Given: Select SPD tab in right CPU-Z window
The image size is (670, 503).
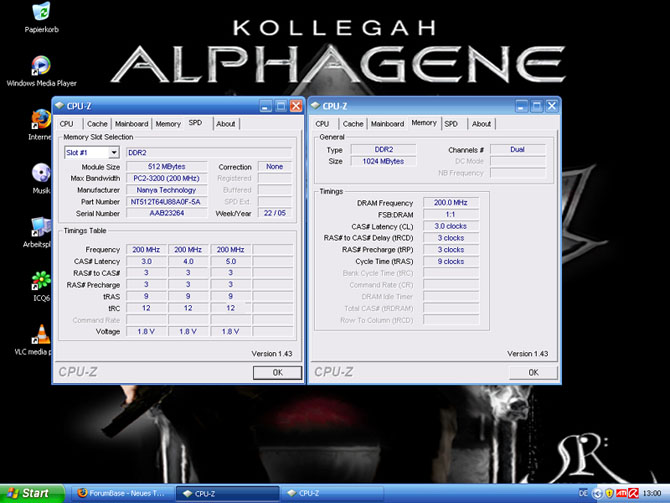Looking at the screenshot, I should click(x=451, y=124).
